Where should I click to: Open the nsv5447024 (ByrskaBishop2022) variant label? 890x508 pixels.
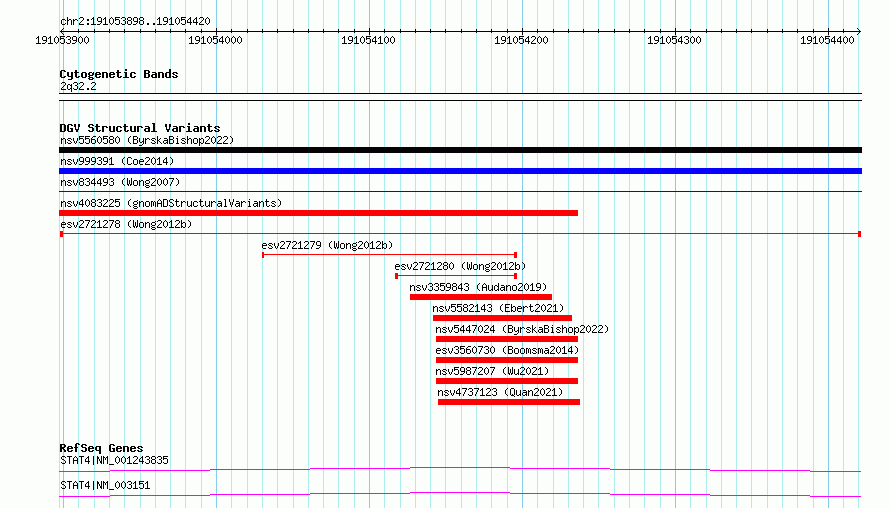(522, 329)
